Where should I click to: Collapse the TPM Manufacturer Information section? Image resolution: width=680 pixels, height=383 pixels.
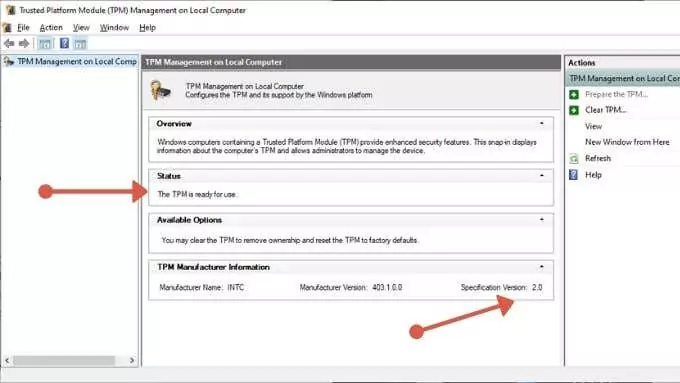pyautogui.click(x=542, y=267)
